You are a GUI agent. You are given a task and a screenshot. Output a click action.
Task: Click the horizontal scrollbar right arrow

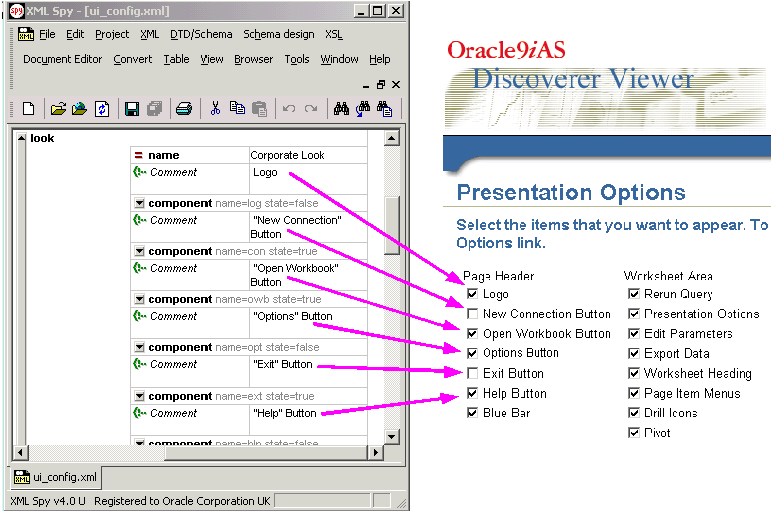[376, 452]
